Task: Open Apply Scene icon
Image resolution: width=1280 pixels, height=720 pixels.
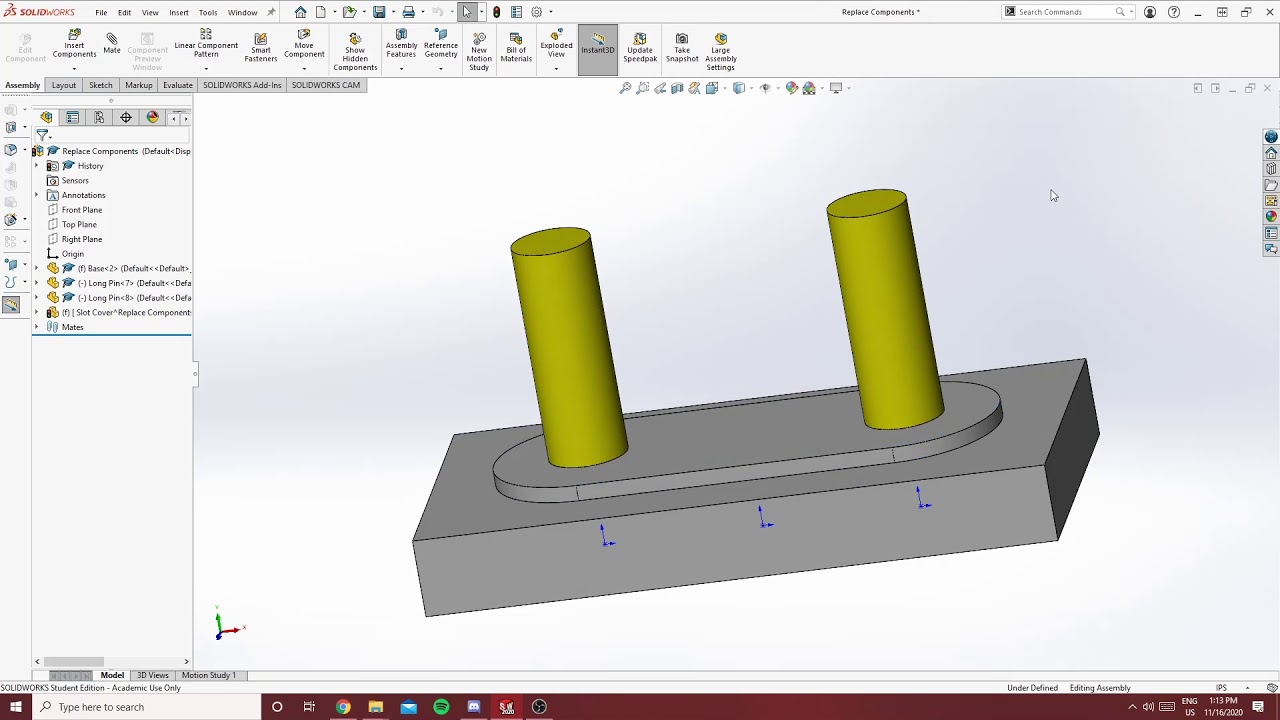Action: tap(809, 88)
